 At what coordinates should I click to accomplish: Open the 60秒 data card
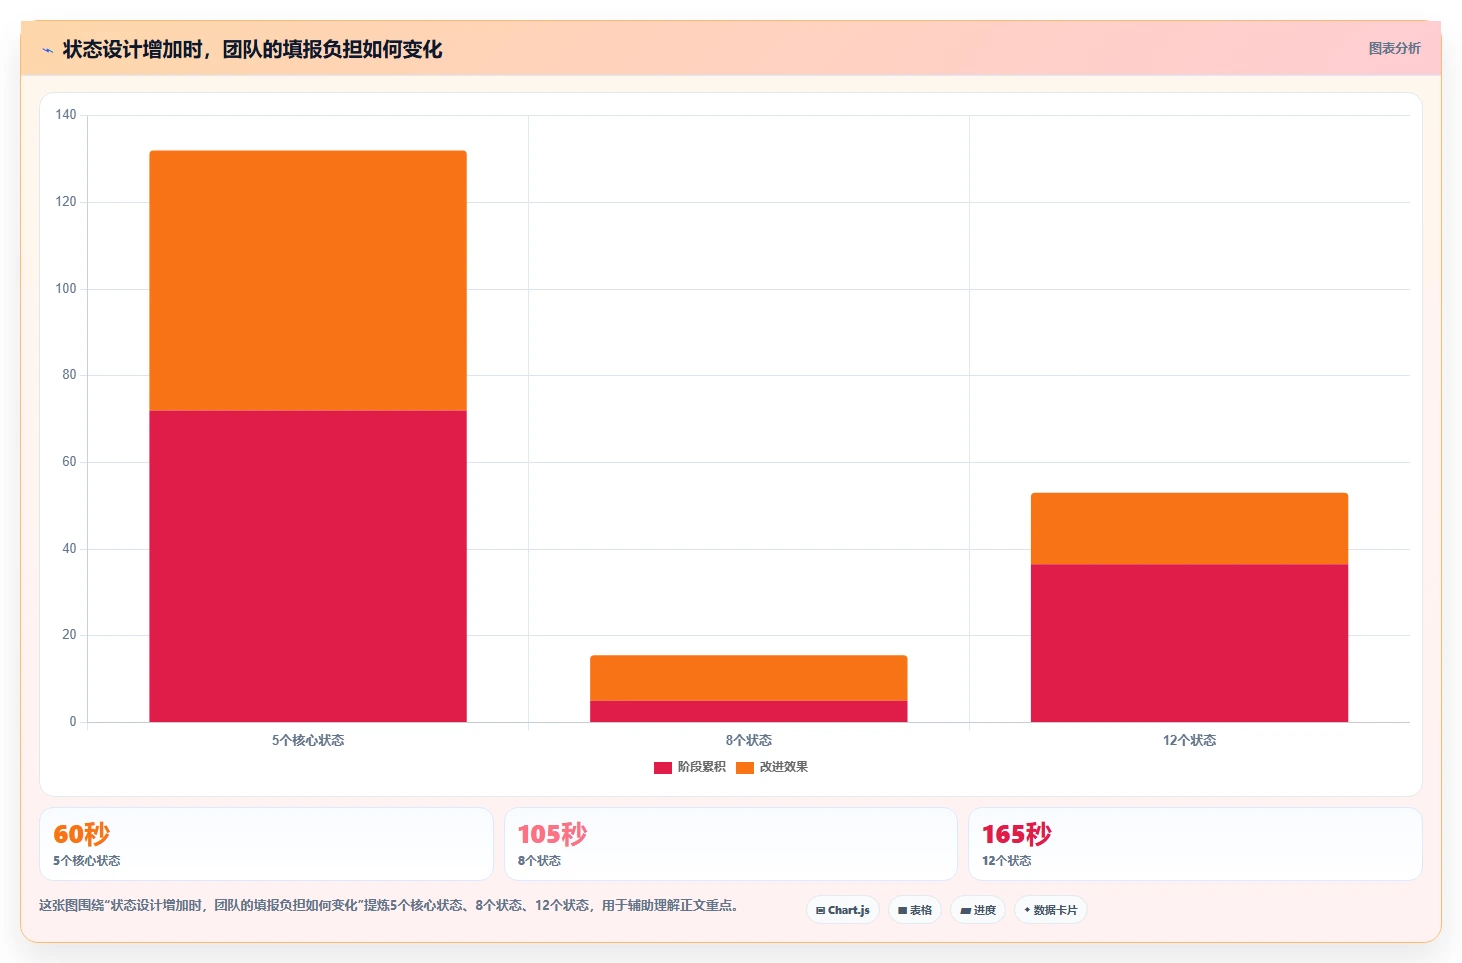(266, 844)
